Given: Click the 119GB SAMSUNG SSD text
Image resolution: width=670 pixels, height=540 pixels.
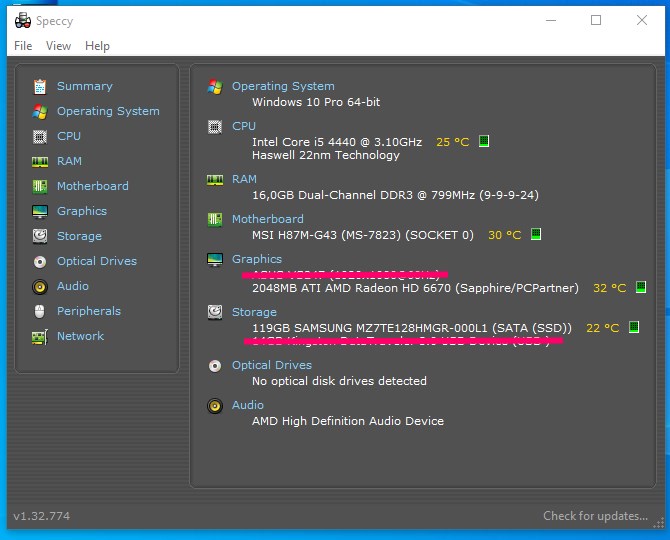Looking at the screenshot, I should click(411, 329).
